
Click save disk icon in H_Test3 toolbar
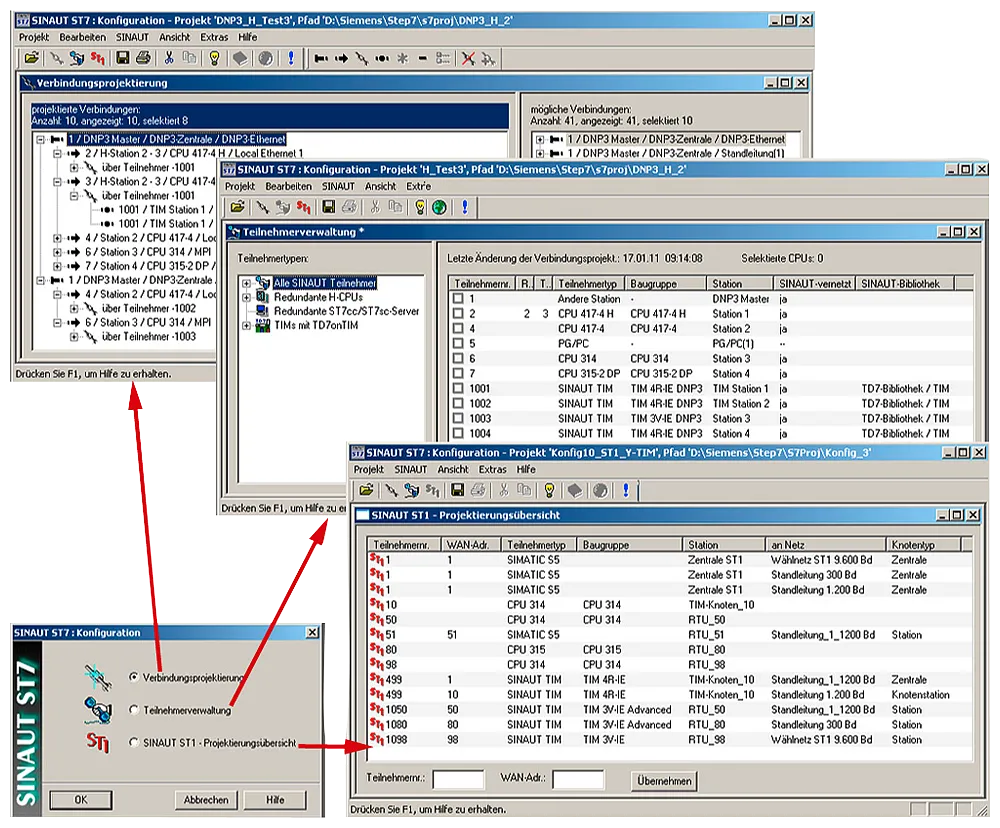coord(328,207)
